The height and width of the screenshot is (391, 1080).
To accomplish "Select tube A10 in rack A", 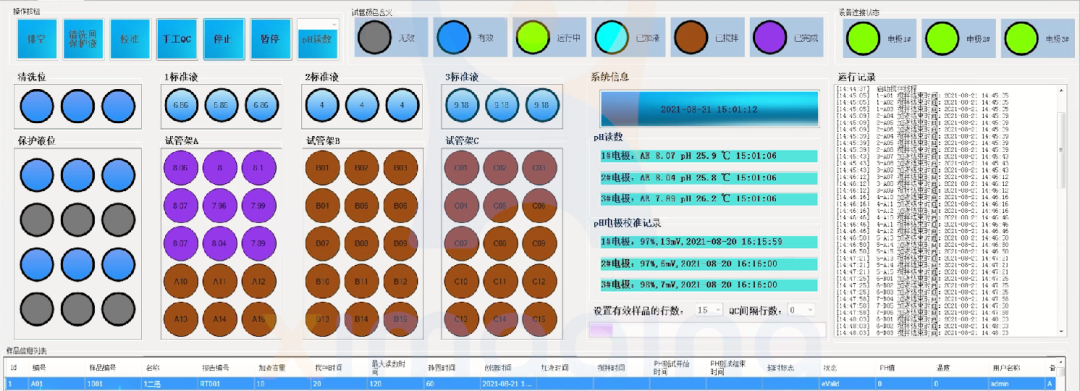I will [181, 282].
